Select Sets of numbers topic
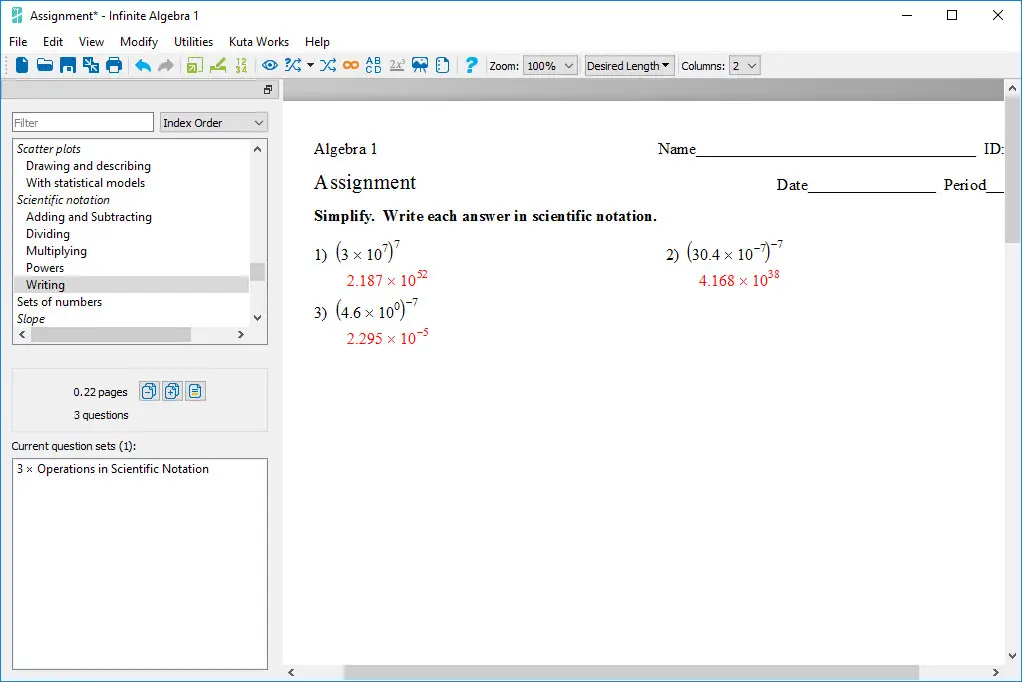This screenshot has width=1022, height=682. (59, 301)
